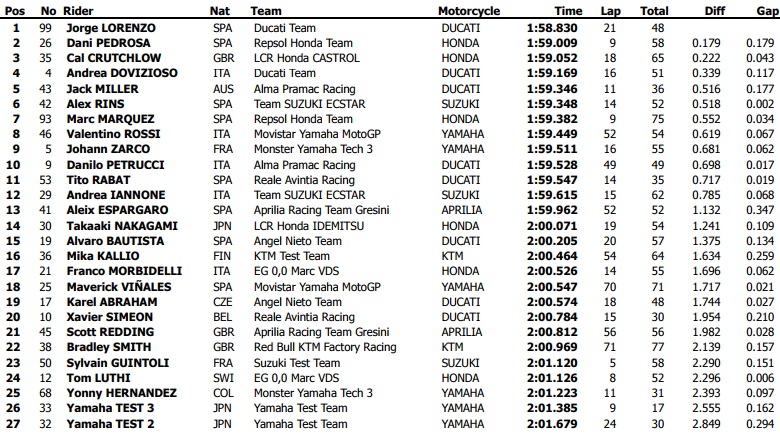The image size is (780, 434).
Task: Click the Rider column header
Action: (80, 11)
